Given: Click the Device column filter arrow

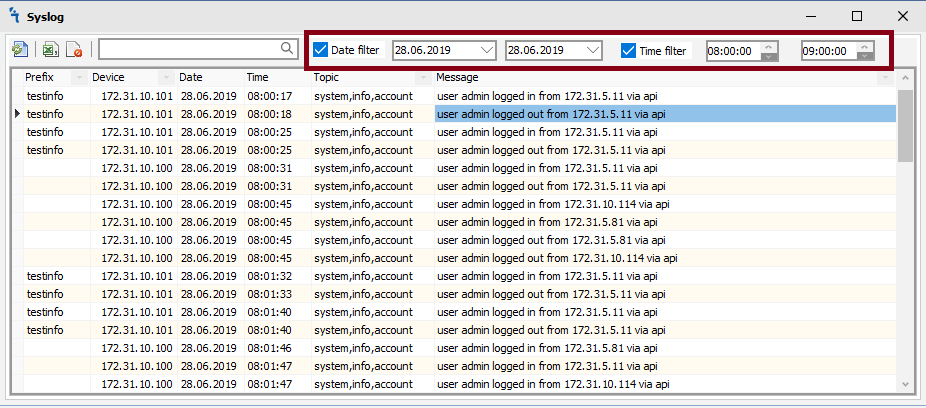Looking at the screenshot, I should (166, 78).
